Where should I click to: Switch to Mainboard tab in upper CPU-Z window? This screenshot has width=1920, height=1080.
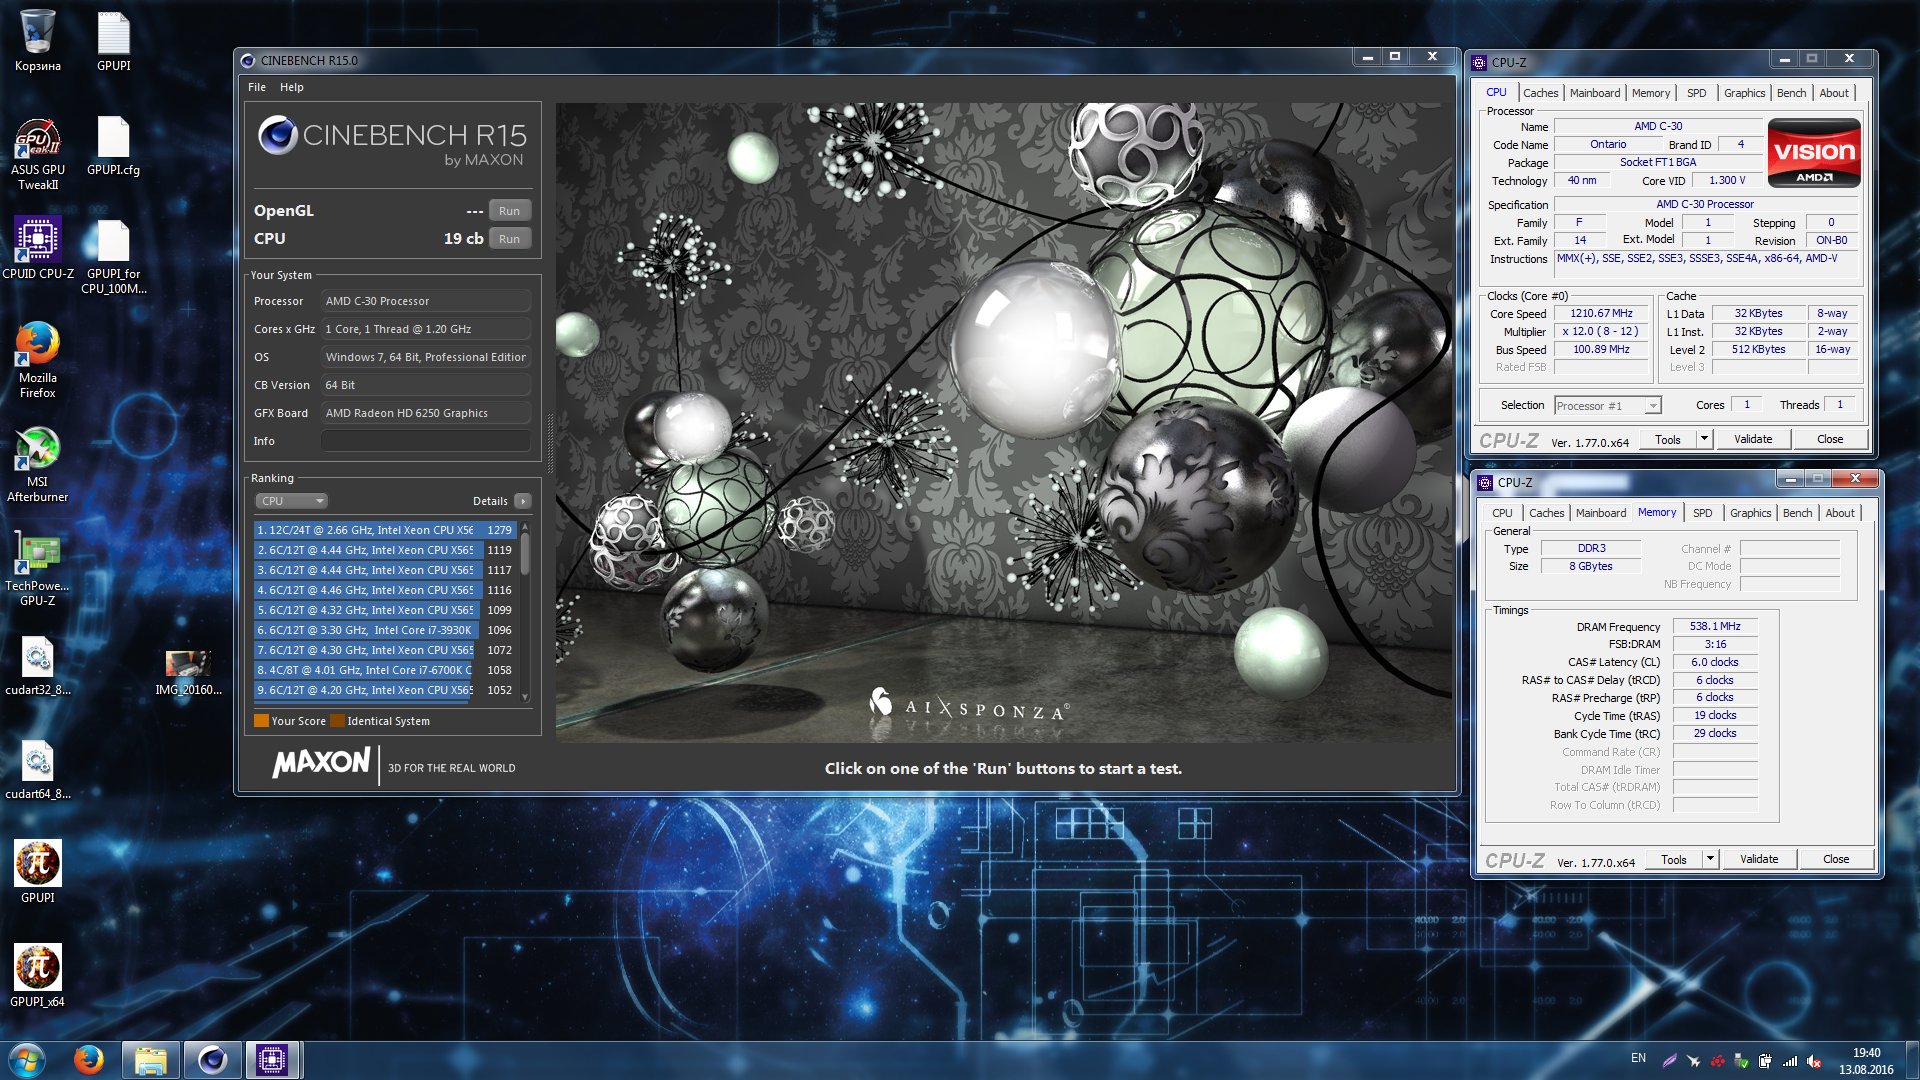1595,93
